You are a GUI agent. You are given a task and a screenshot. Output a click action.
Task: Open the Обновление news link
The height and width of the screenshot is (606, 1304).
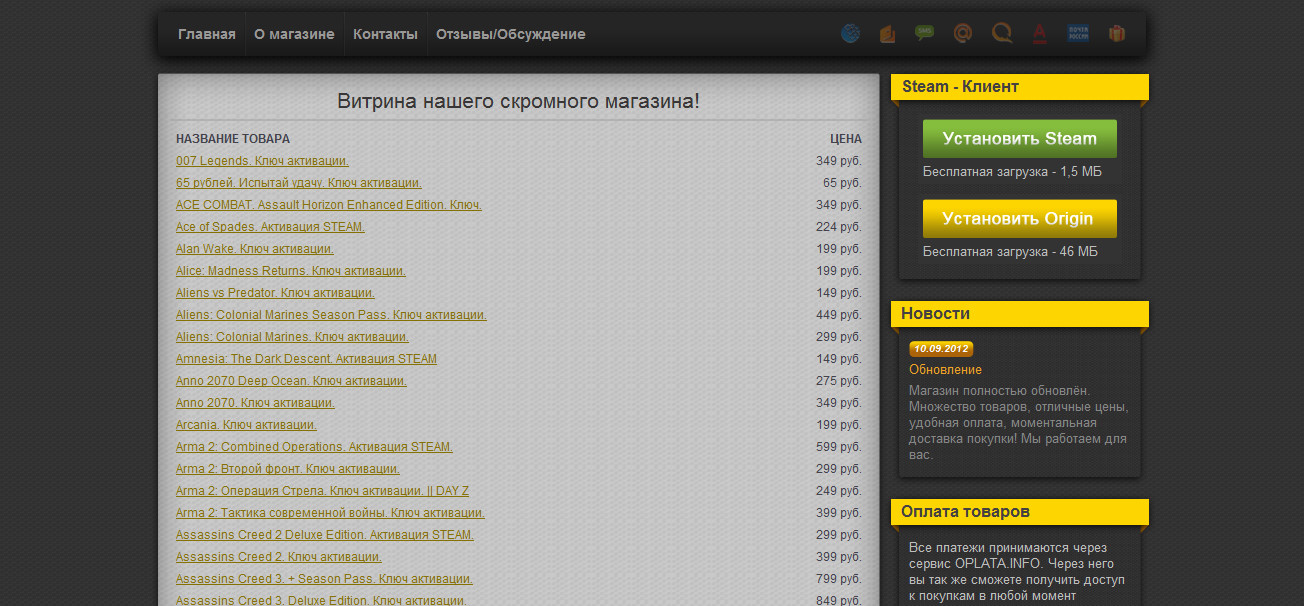coord(945,370)
